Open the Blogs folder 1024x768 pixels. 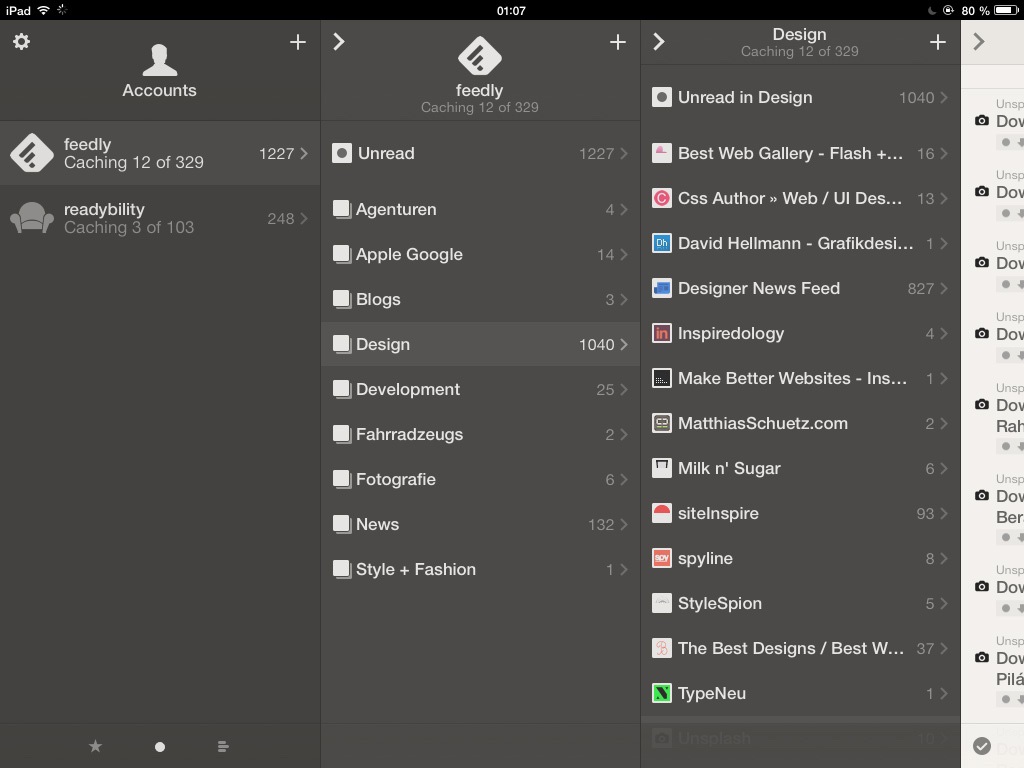[480, 299]
